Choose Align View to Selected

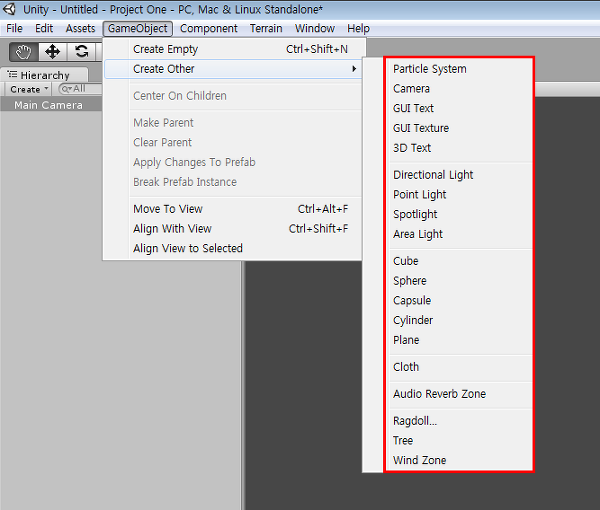coord(233,248)
